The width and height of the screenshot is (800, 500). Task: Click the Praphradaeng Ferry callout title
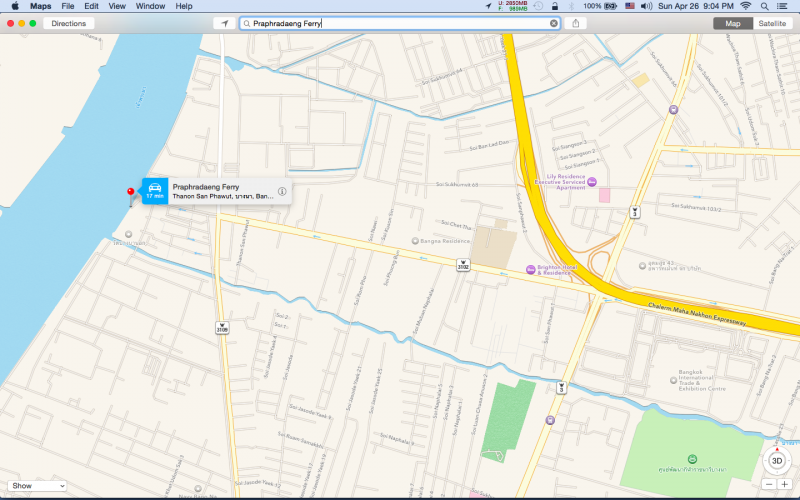(206, 187)
